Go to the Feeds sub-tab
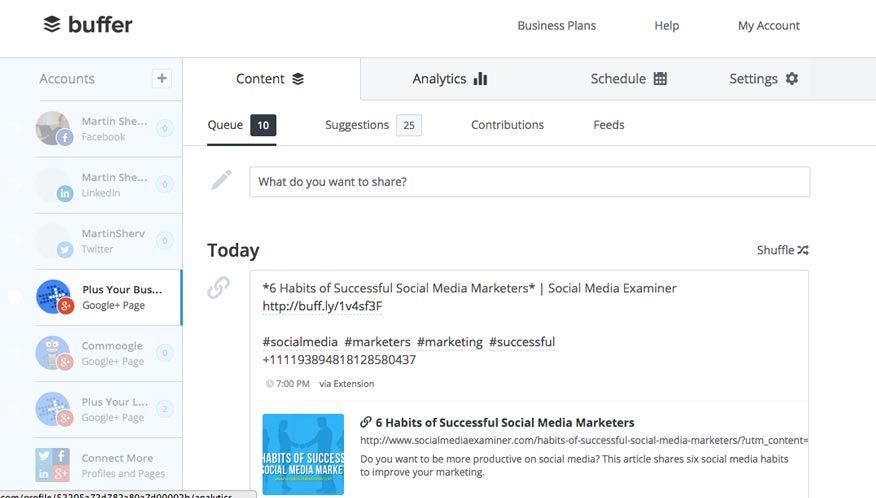This screenshot has height=498, width=876. pos(609,125)
